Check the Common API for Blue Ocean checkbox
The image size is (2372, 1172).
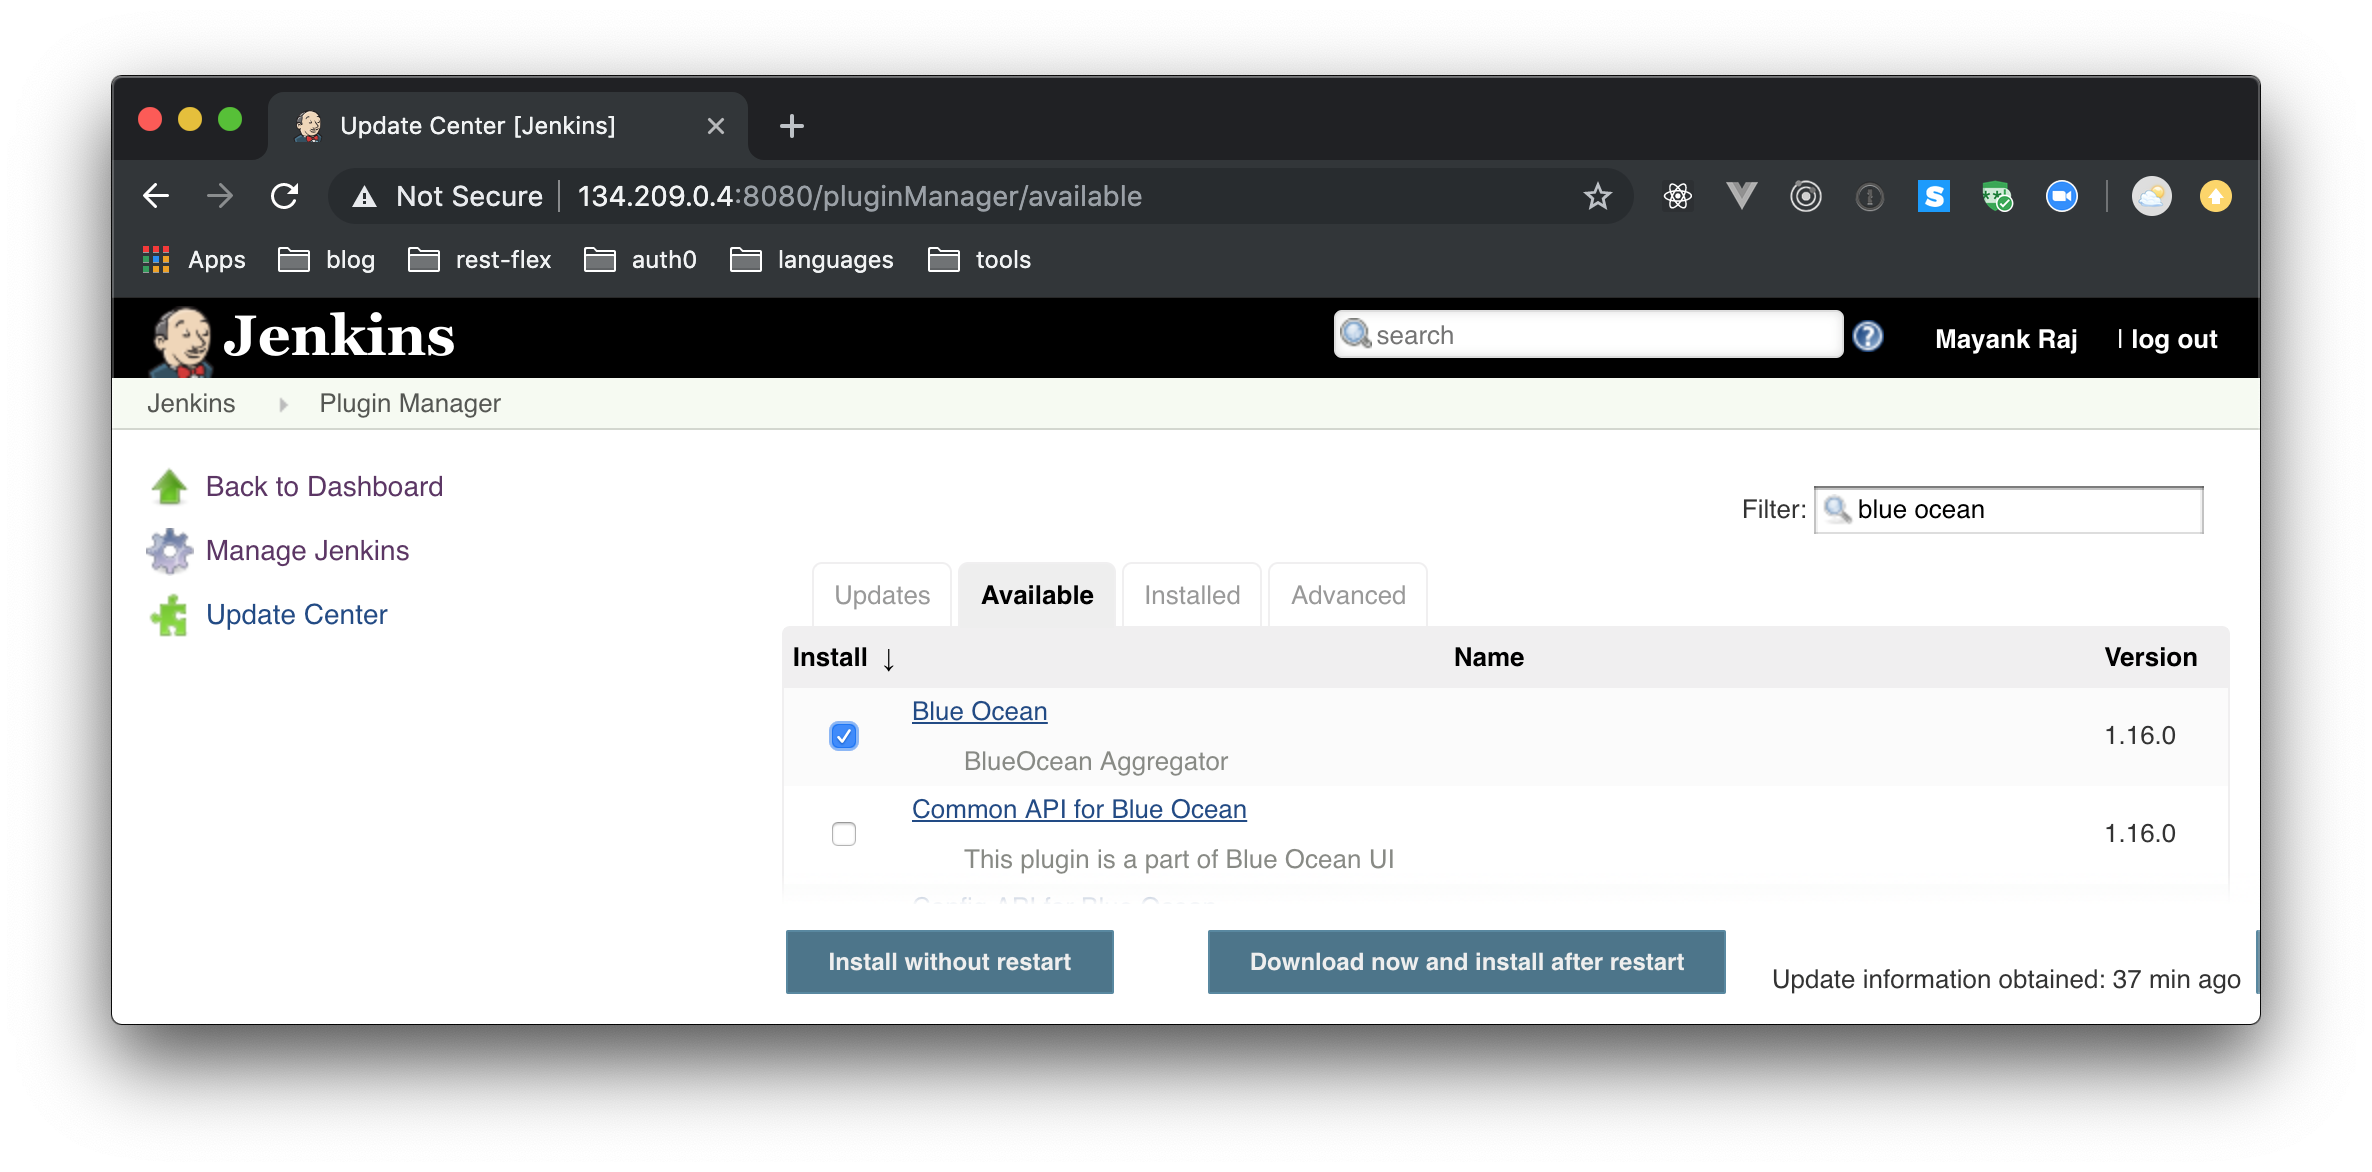coord(843,834)
